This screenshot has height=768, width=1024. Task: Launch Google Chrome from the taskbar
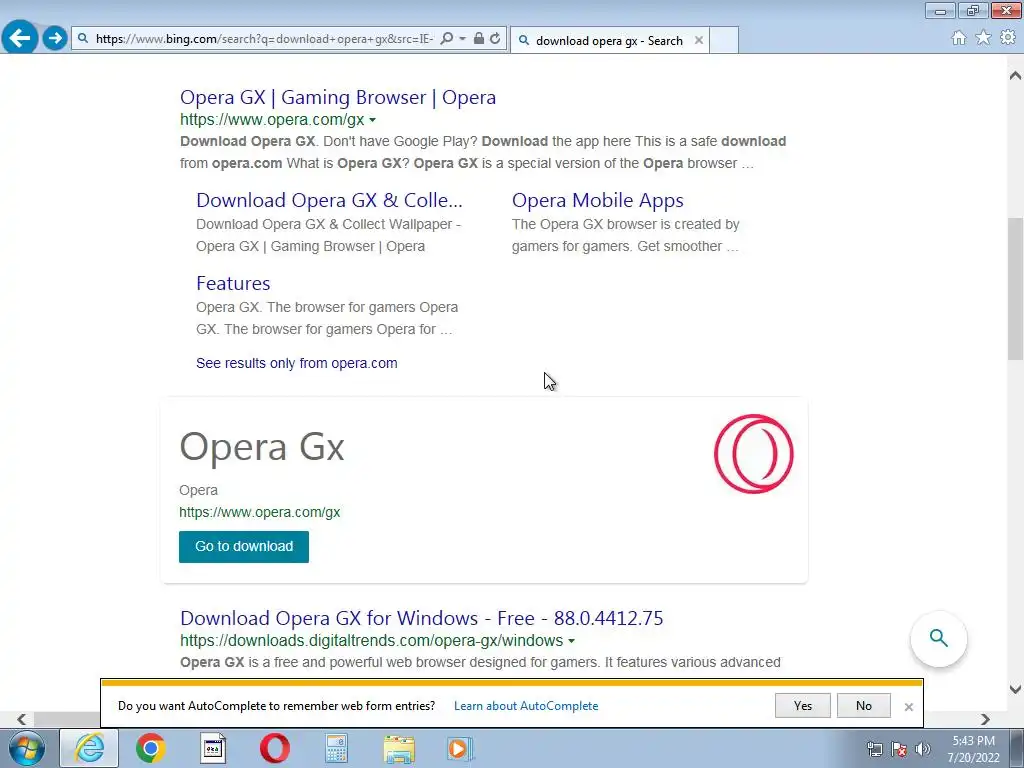click(150, 748)
